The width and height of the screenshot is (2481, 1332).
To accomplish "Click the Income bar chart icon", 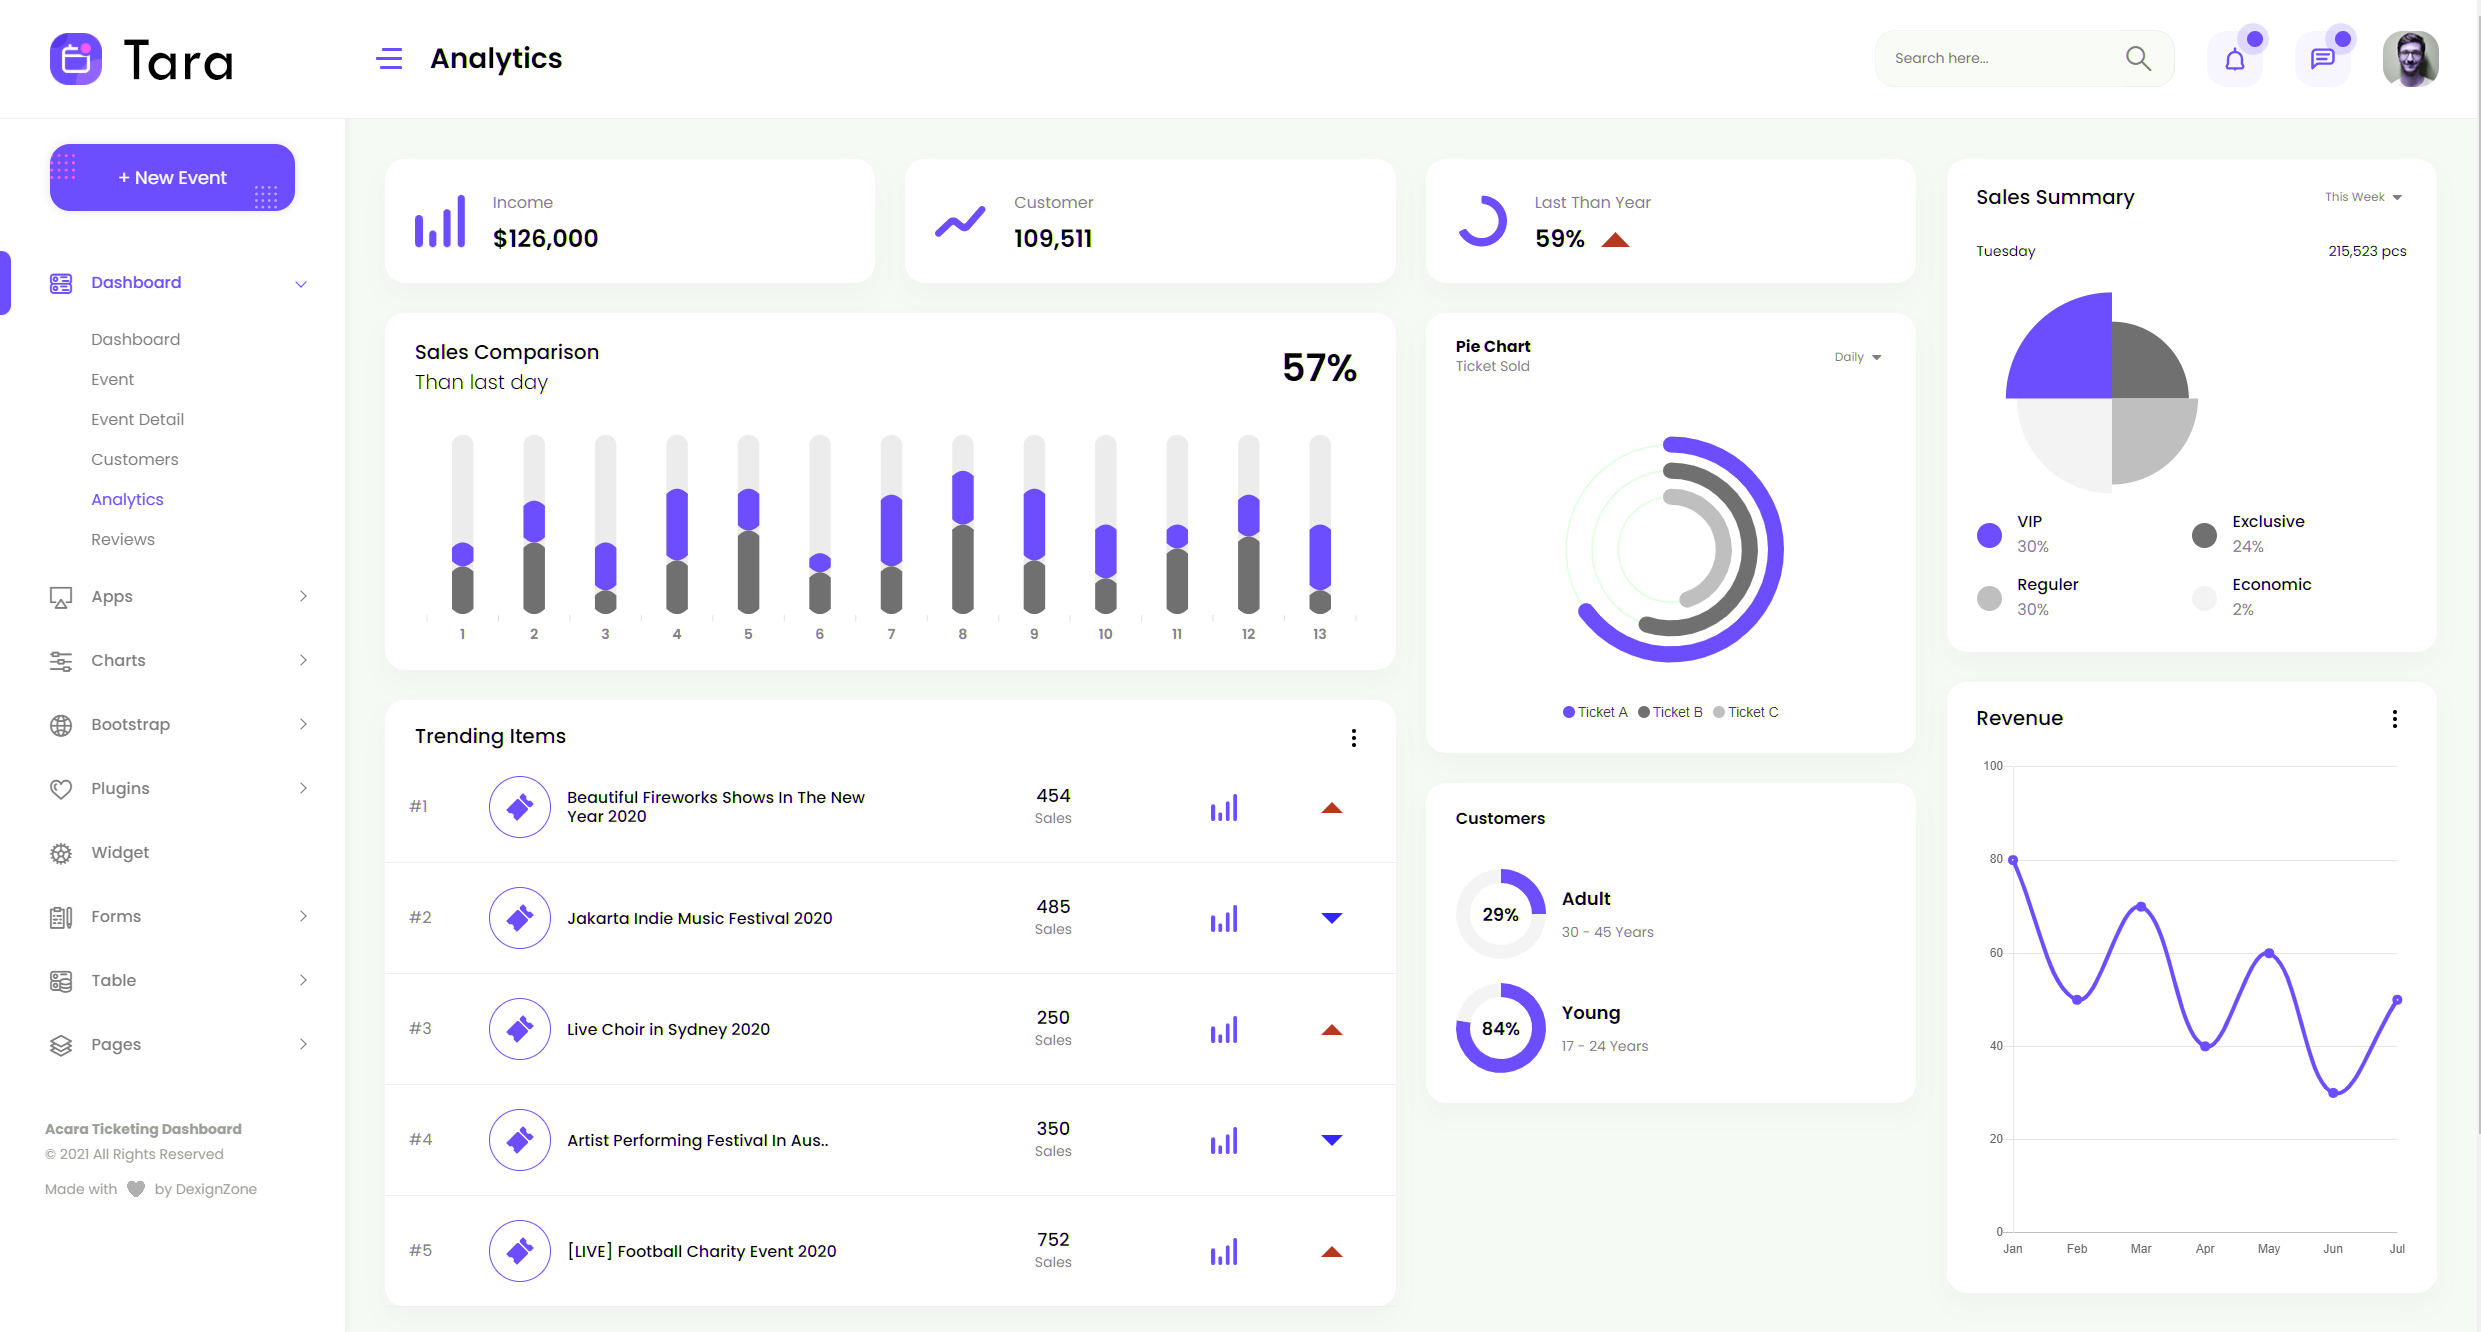I will click(440, 221).
